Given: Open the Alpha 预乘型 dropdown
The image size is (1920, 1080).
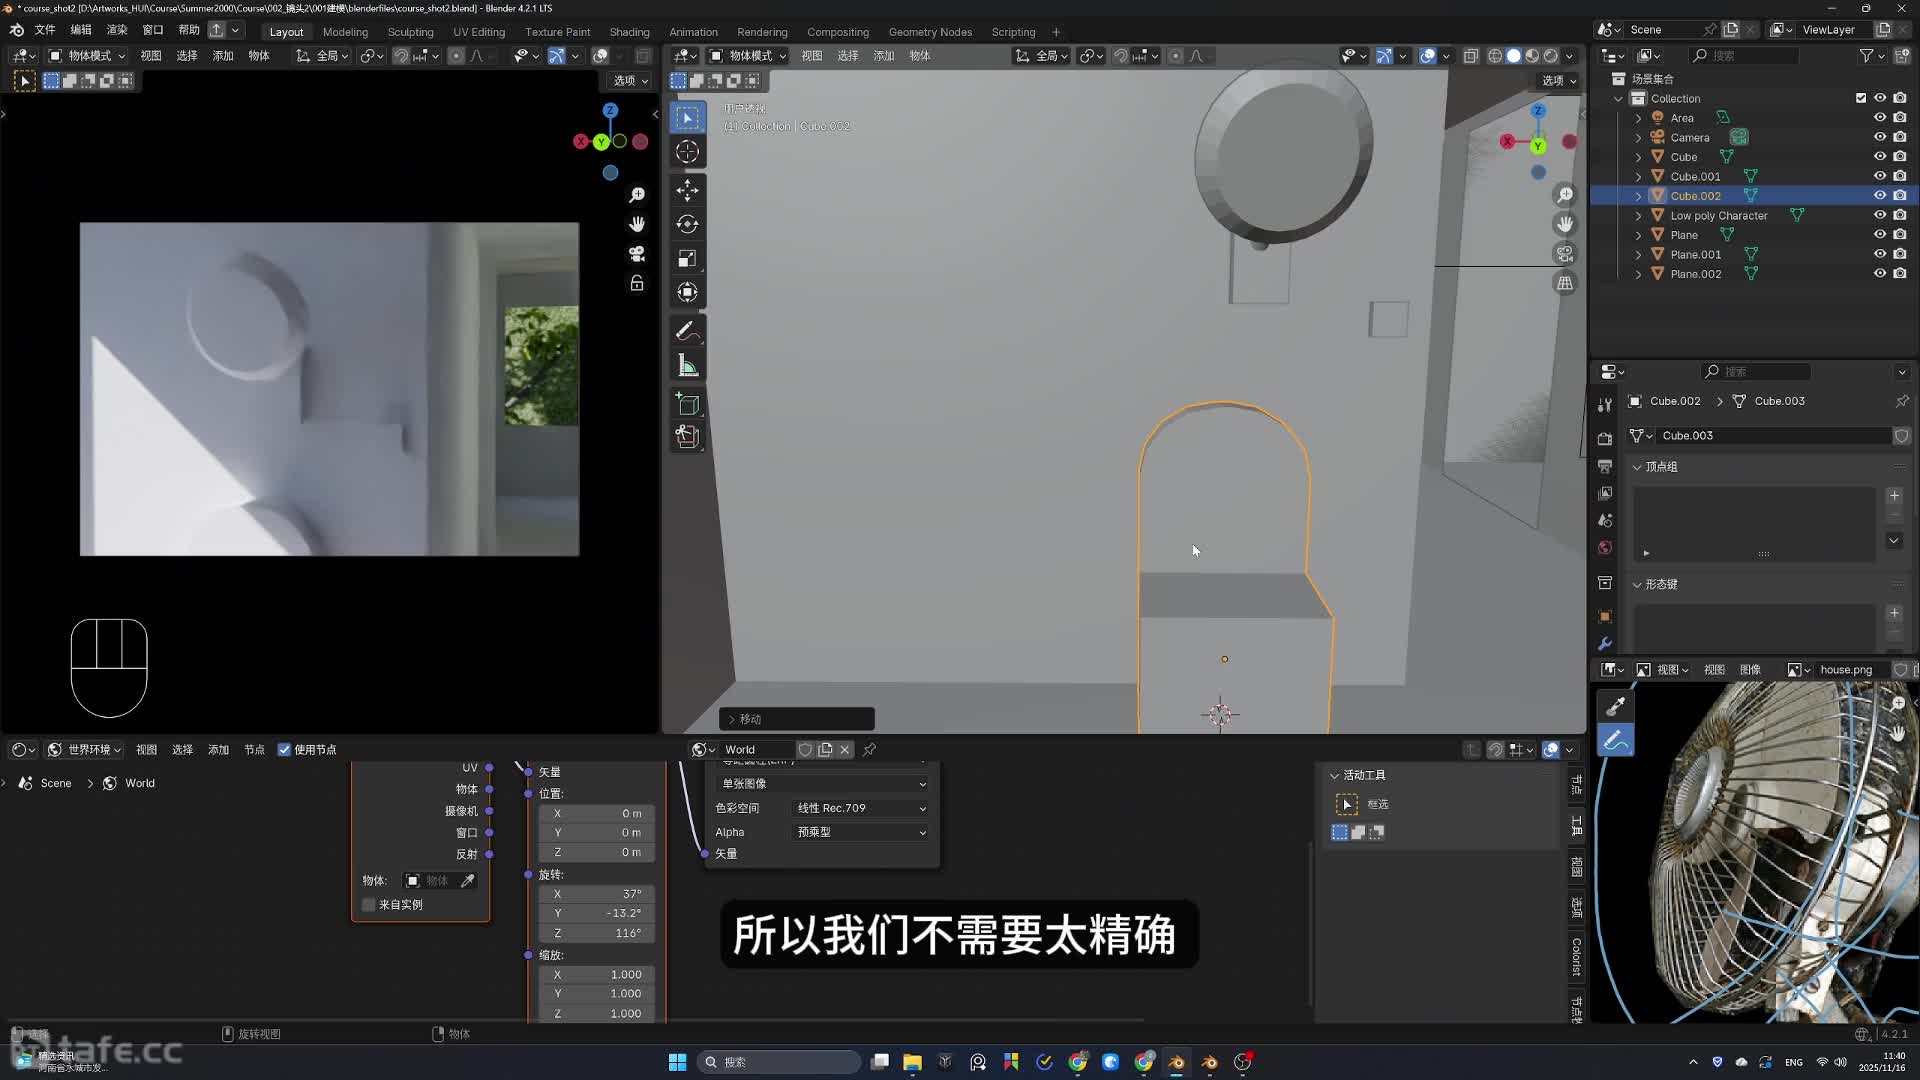Looking at the screenshot, I should [860, 832].
